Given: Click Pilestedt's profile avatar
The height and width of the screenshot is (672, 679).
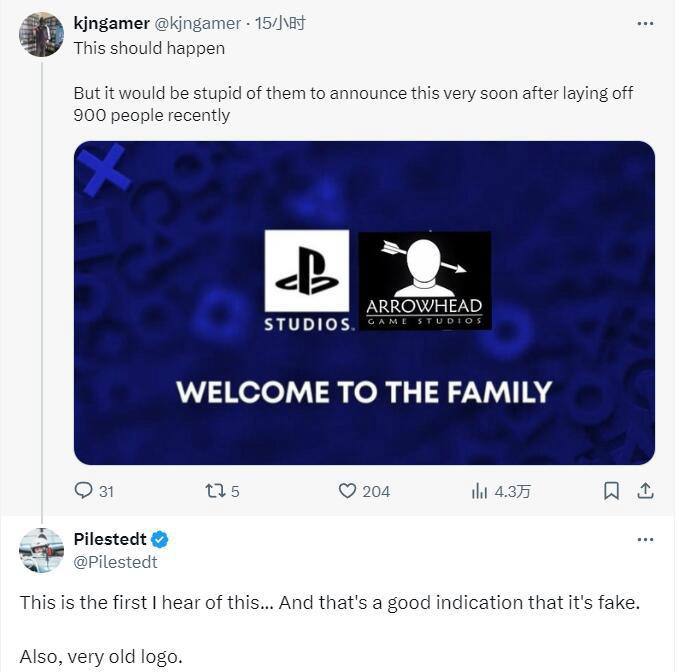Looking at the screenshot, I should [42, 550].
